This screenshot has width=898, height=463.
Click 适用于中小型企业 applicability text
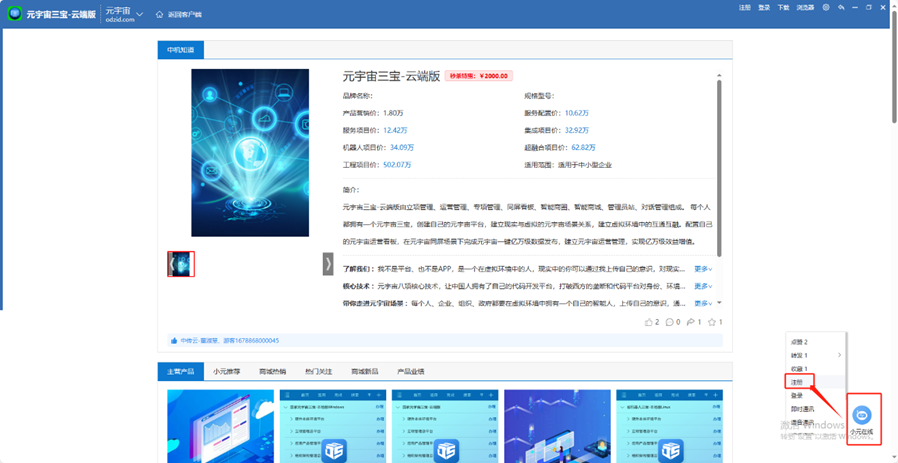coord(585,164)
